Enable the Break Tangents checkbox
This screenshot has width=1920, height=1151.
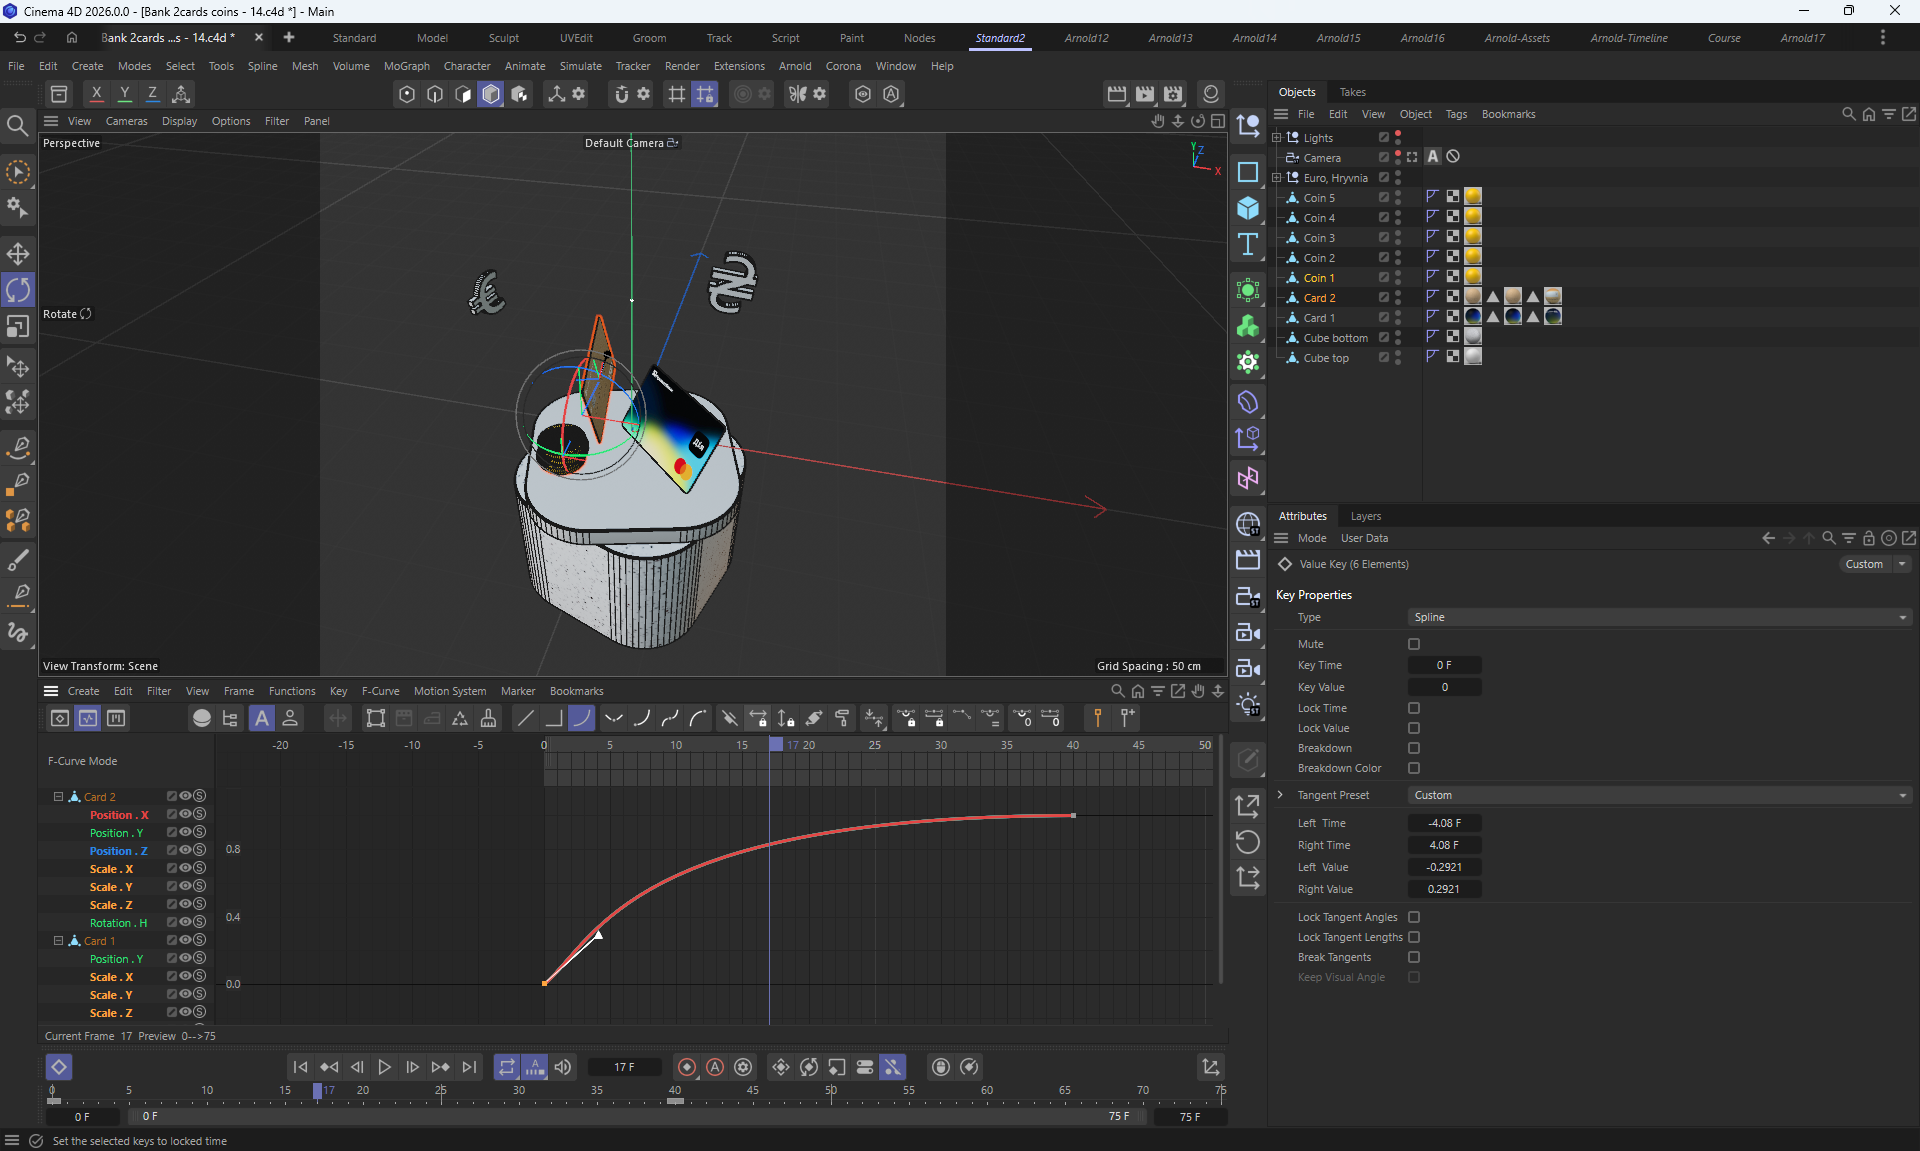pyautogui.click(x=1414, y=957)
